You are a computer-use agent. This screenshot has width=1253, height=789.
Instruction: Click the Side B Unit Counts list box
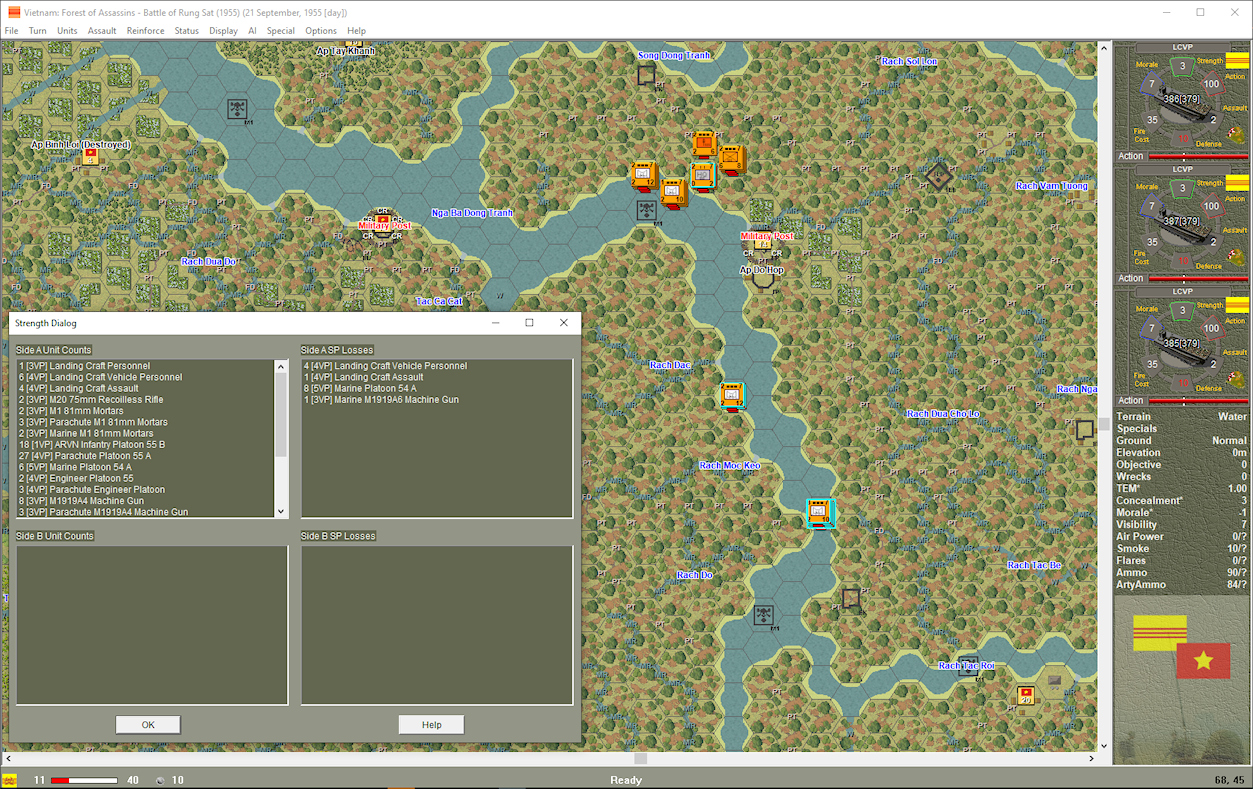[152, 625]
